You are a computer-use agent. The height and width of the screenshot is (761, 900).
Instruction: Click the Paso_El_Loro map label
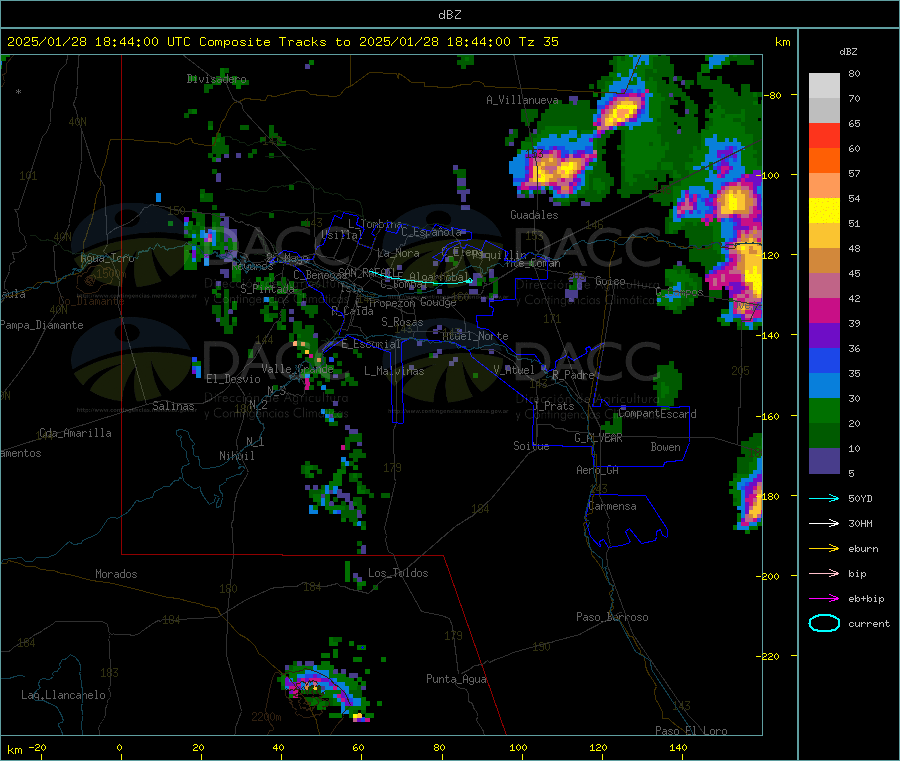[x=691, y=731]
